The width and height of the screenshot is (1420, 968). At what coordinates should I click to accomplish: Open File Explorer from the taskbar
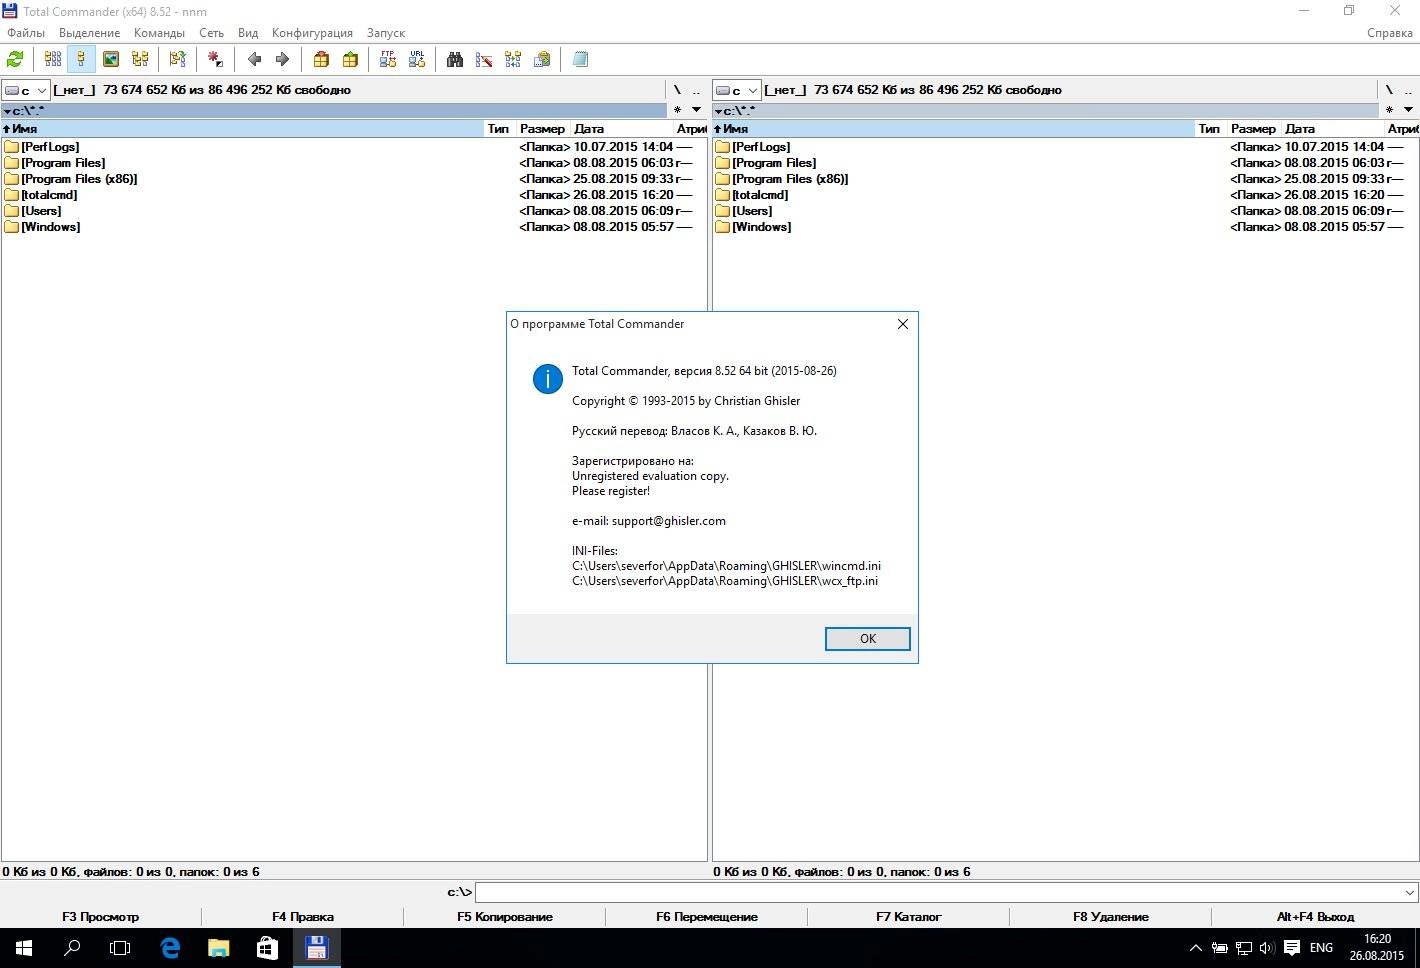coord(218,948)
